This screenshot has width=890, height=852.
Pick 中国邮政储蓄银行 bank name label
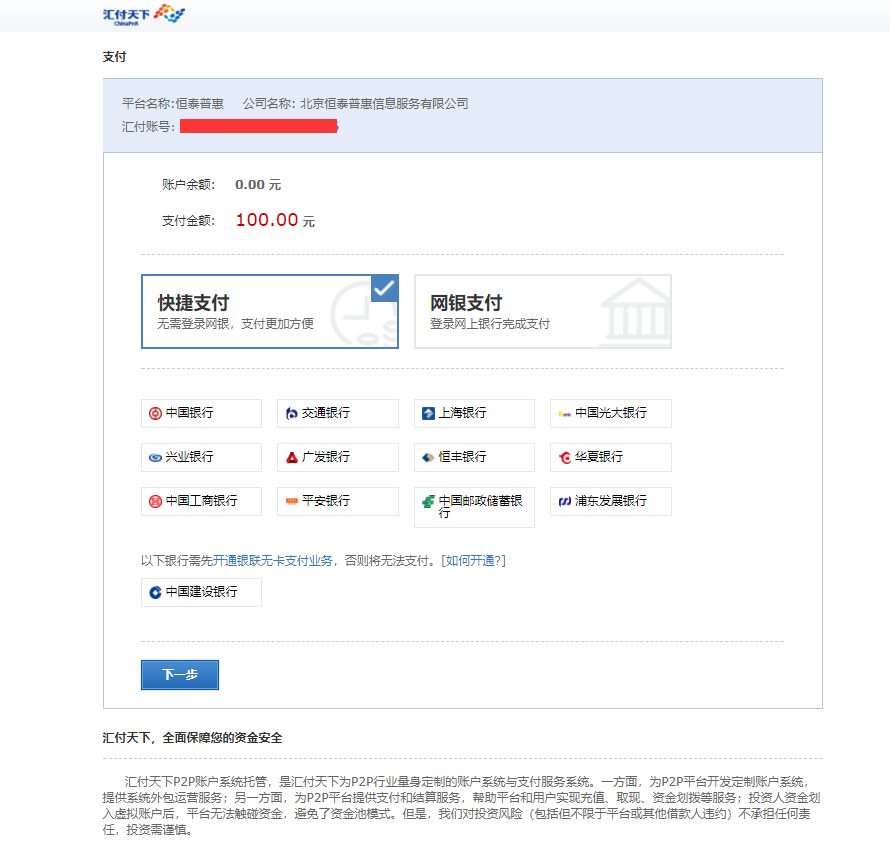[480, 506]
